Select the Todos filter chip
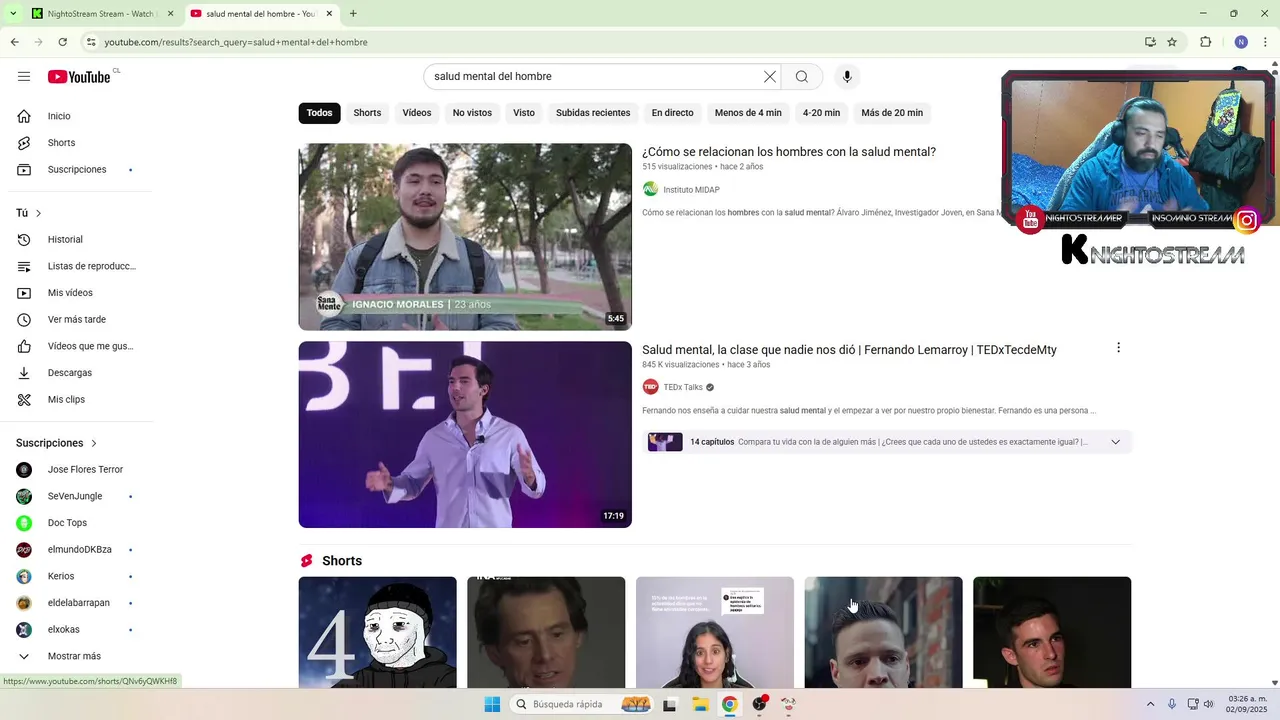Viewport: 1280px width, 720px height. pyautogui.click(x=319, y=113)
